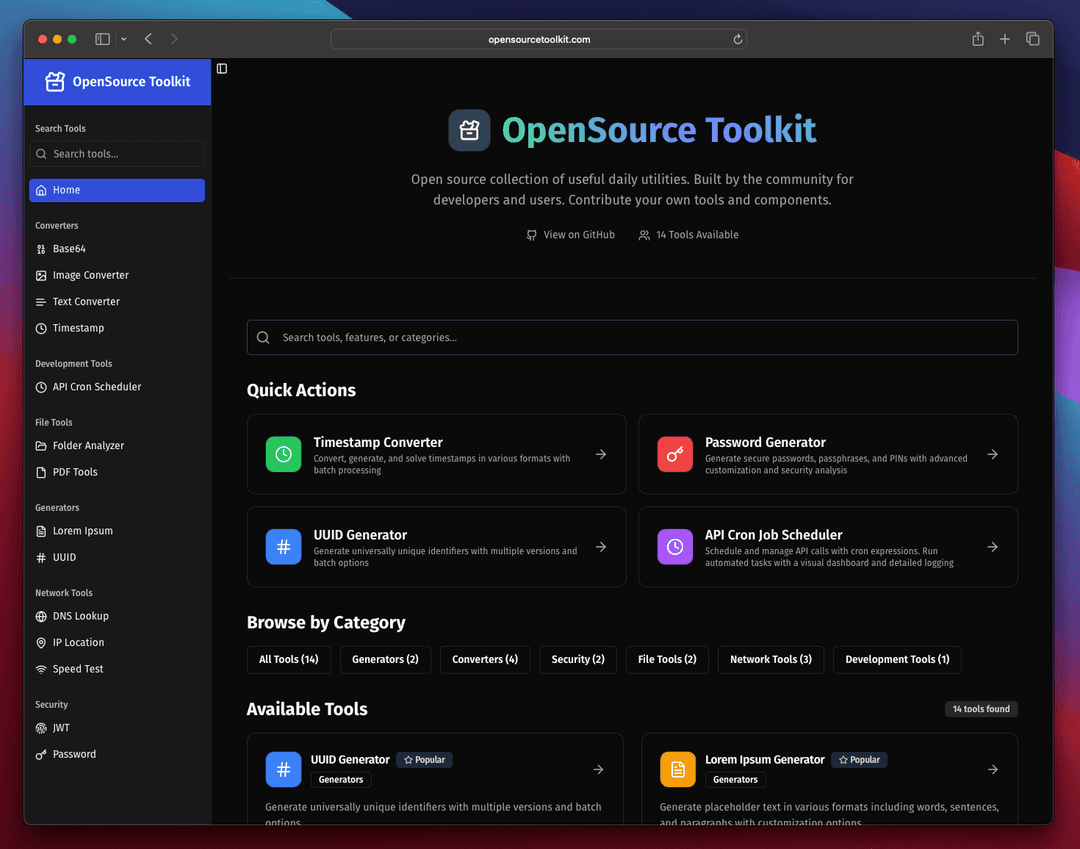Filter by Converters (4) category
The image size is (1080, 849).
point(485,659)
